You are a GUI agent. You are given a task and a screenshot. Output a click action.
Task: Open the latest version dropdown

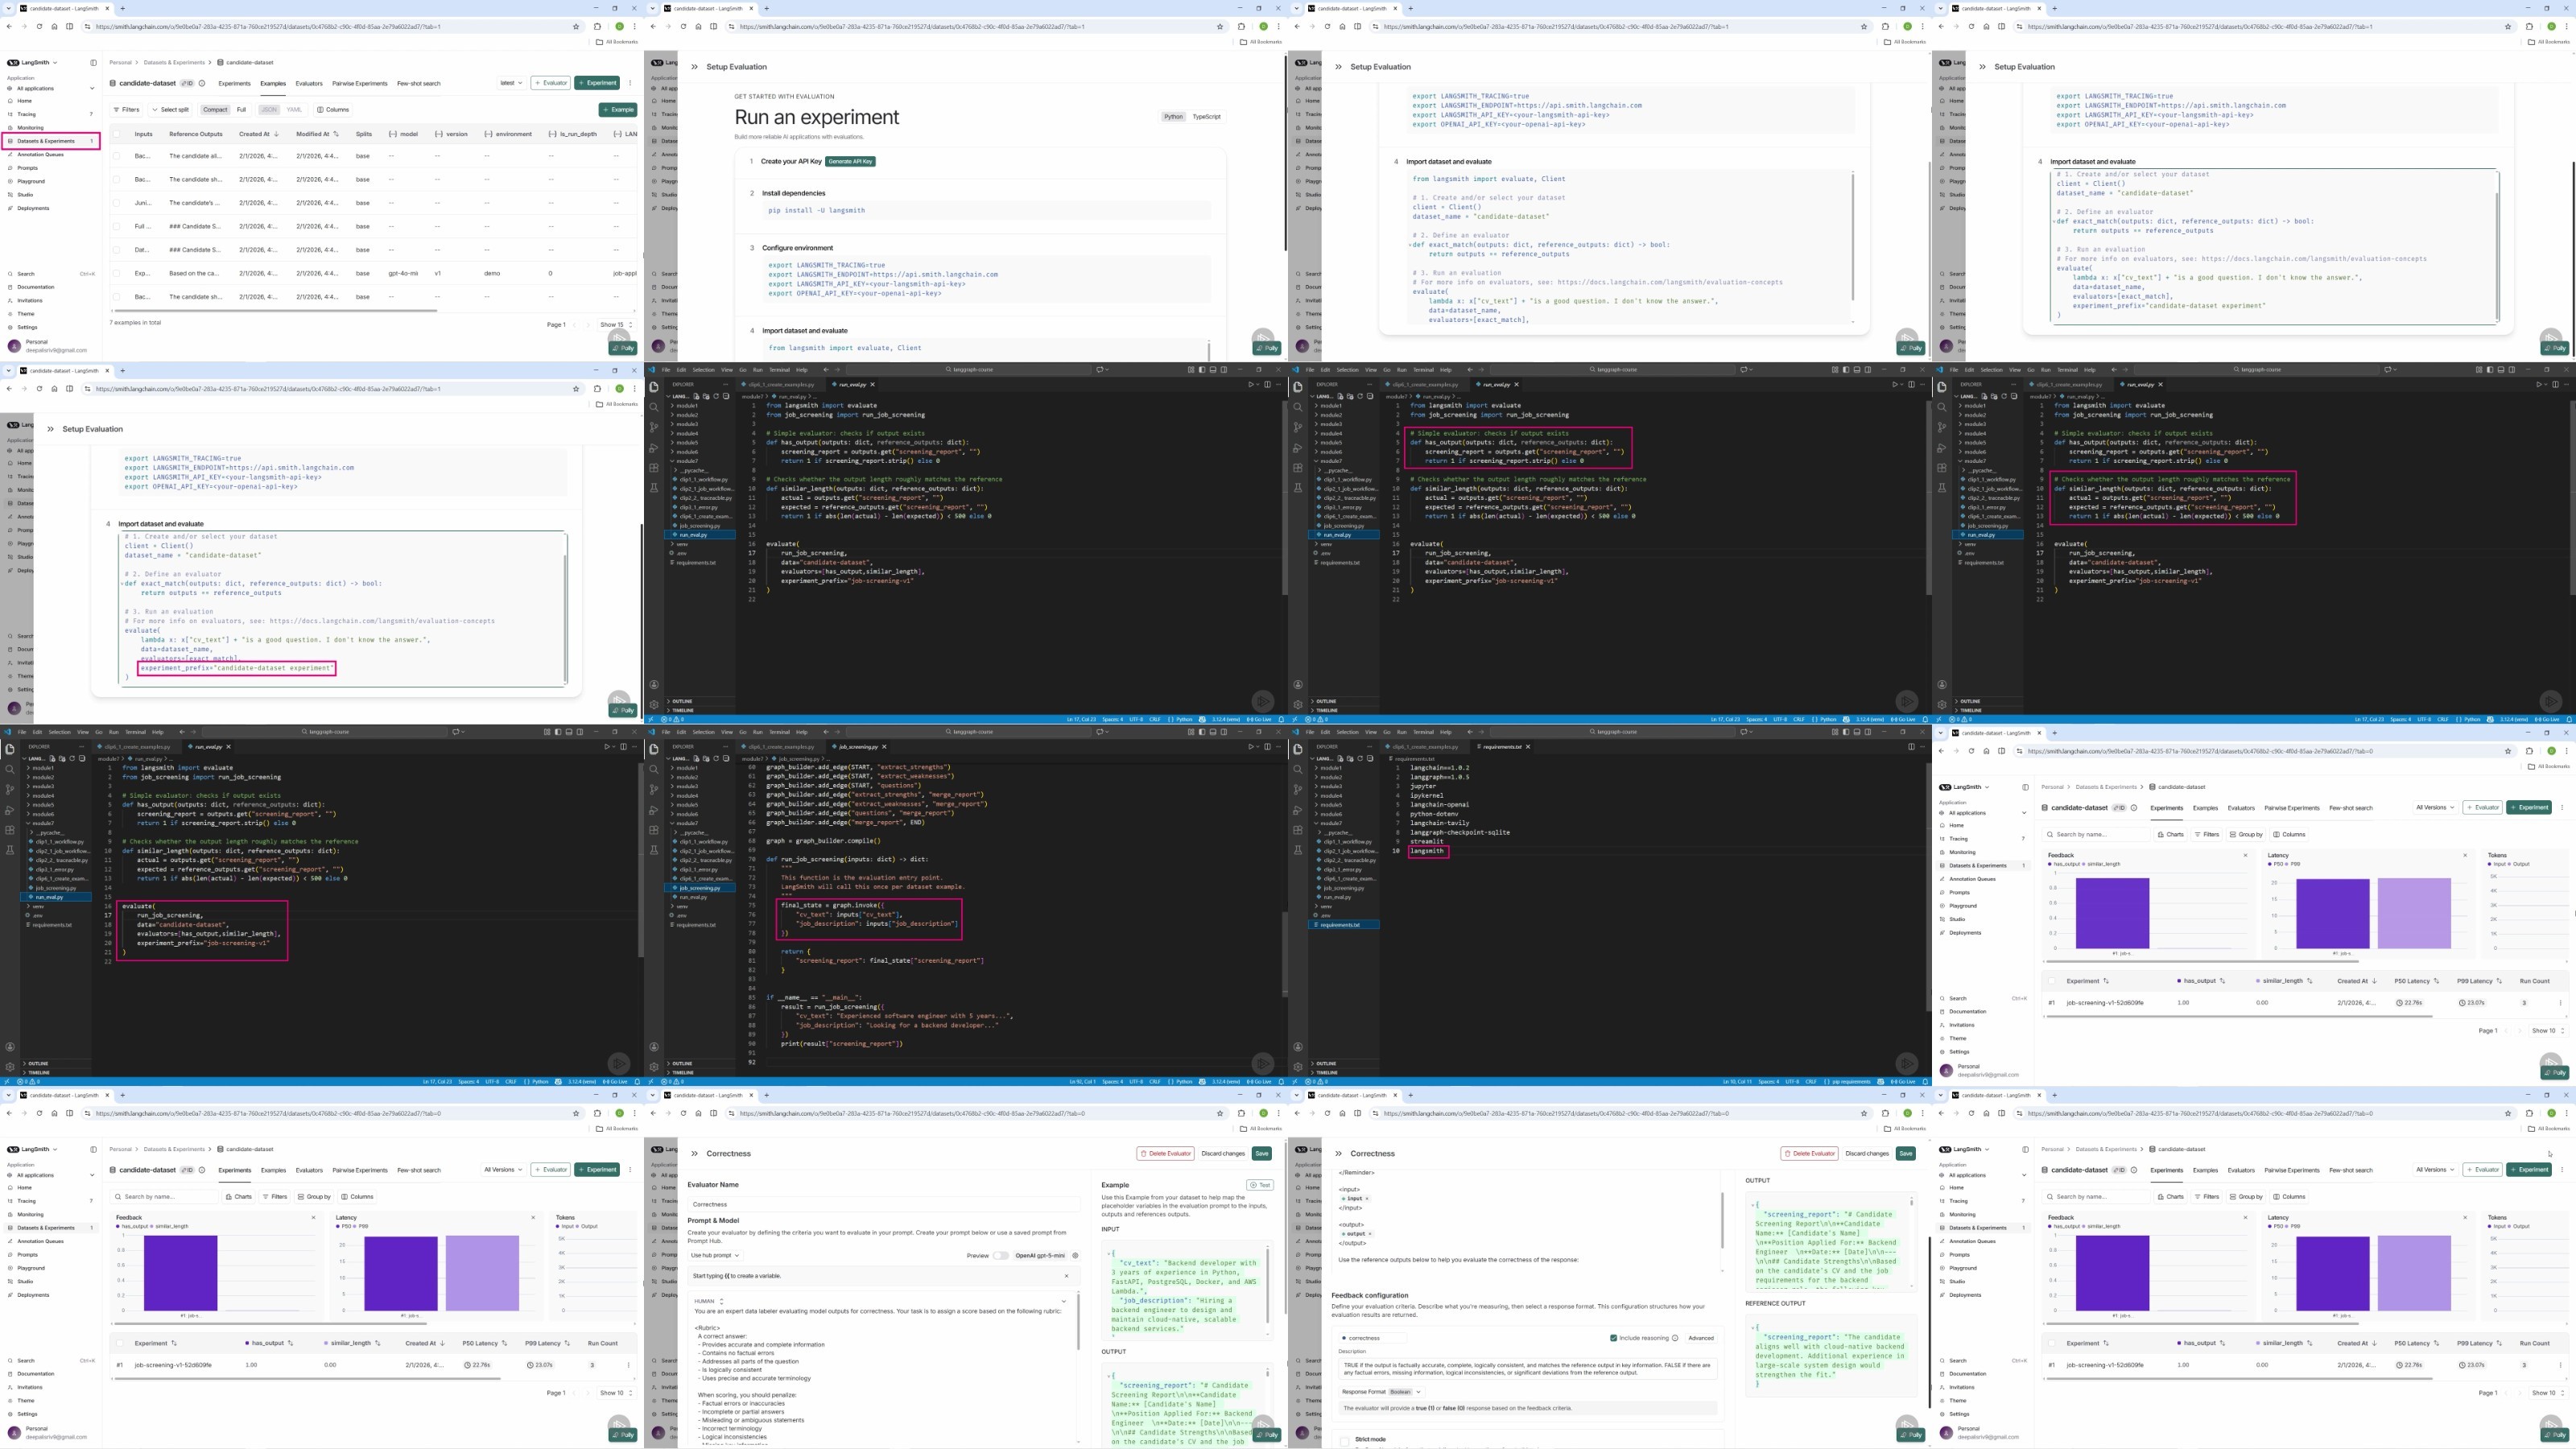point(511,83)
